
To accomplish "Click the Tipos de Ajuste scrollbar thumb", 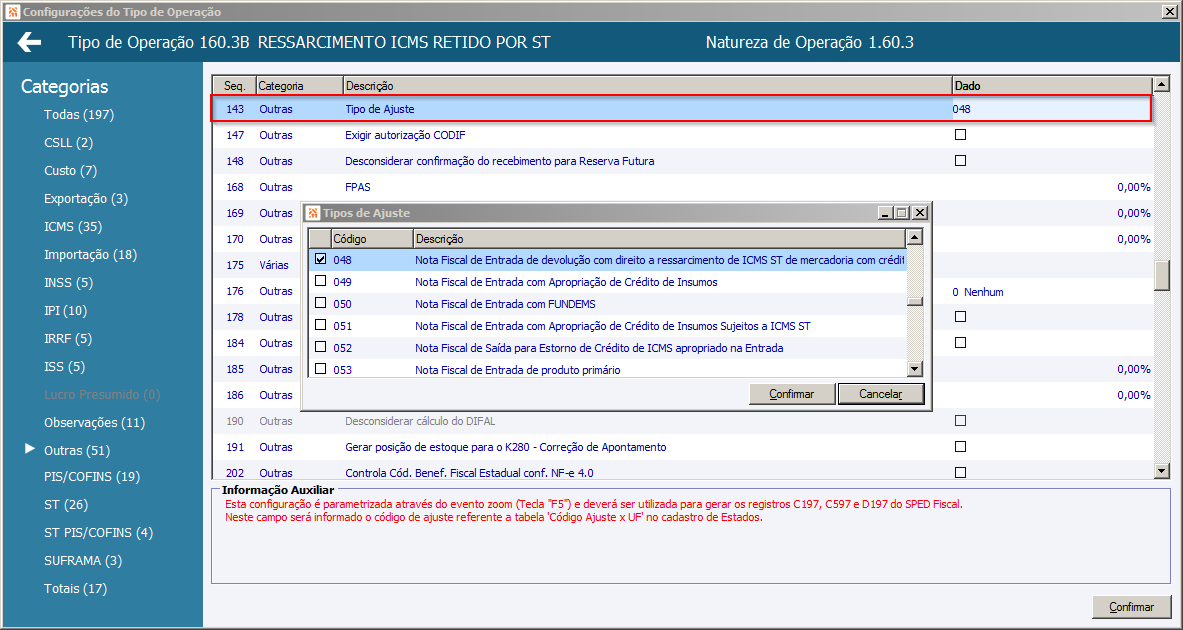I will (x=915, y=303).
